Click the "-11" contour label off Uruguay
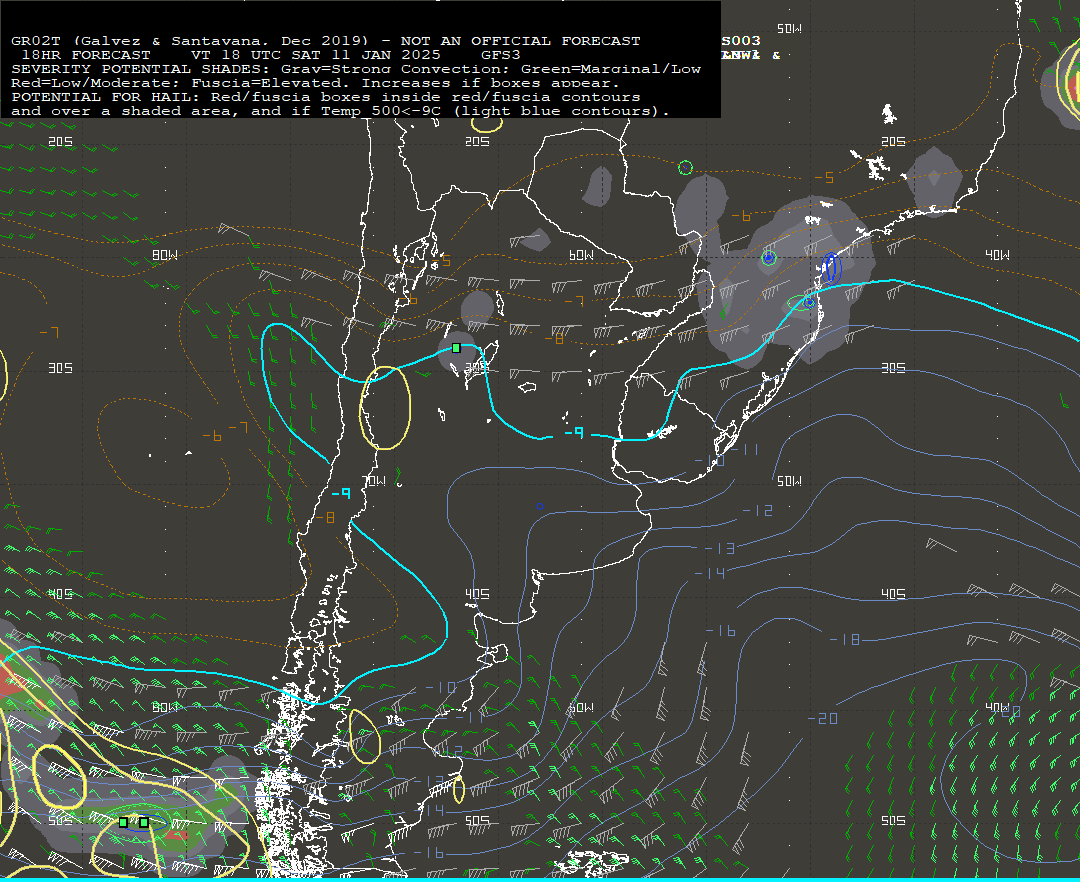 (745, 450)
